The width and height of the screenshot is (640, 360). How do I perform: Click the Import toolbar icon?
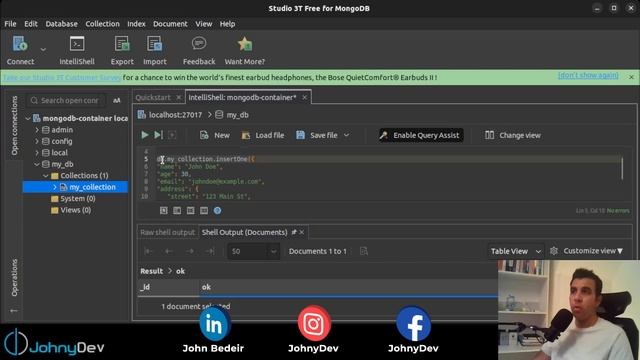(x=155, y=44)
